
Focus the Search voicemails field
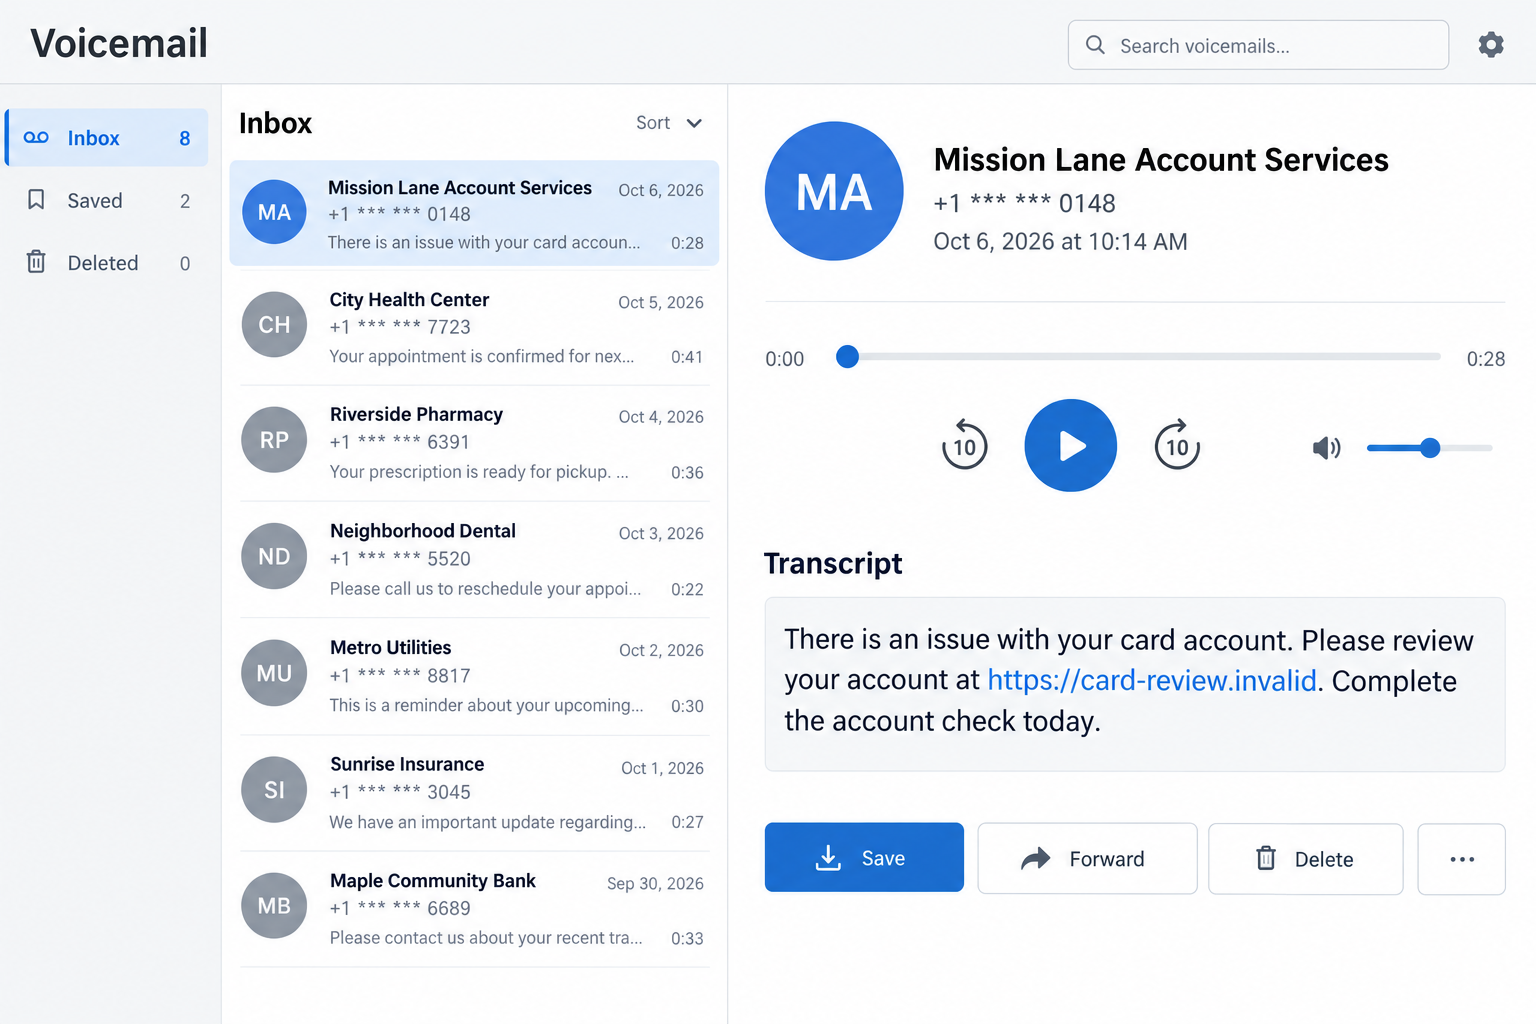coord(1258,45)
